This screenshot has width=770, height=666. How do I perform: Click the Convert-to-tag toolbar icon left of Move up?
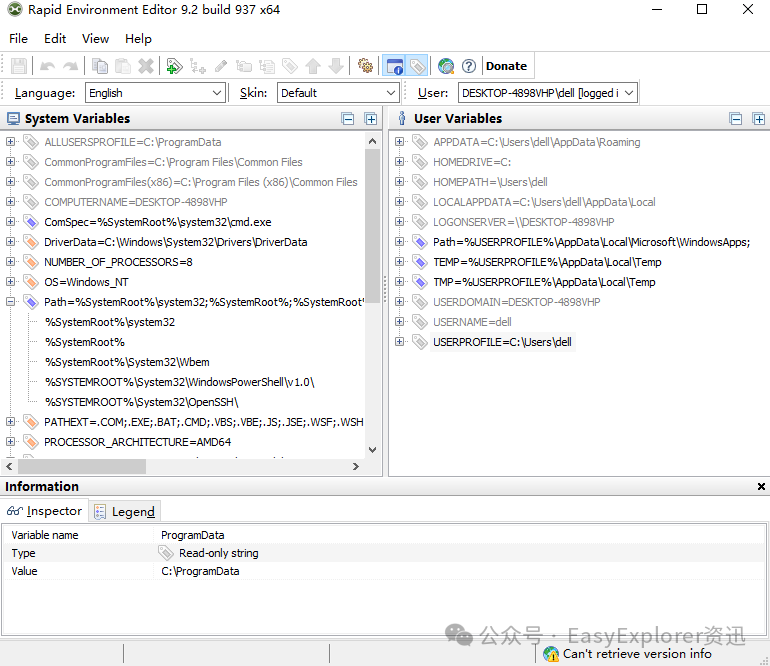click(290, 66)
